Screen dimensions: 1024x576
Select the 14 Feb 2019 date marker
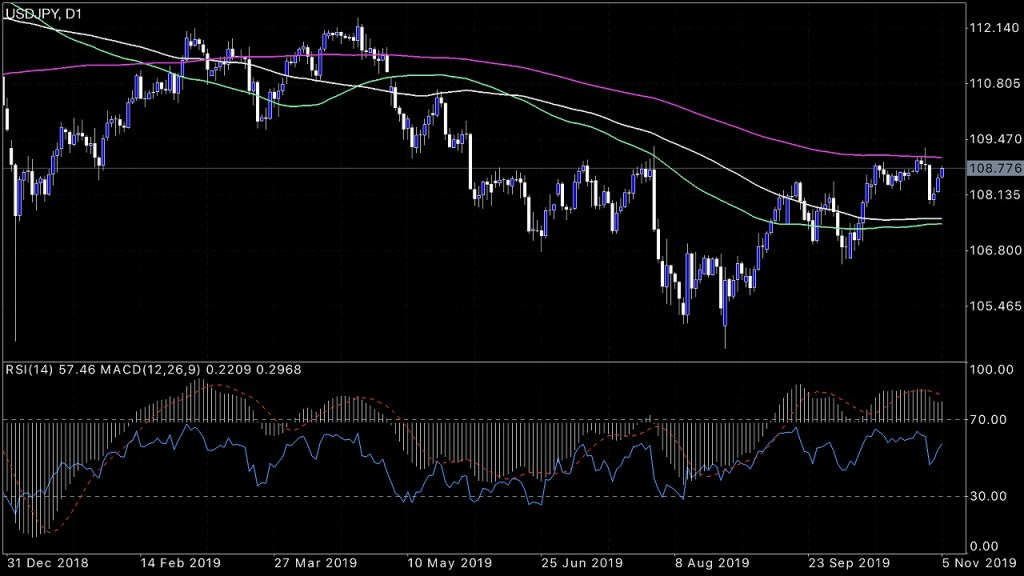point(182,563)
